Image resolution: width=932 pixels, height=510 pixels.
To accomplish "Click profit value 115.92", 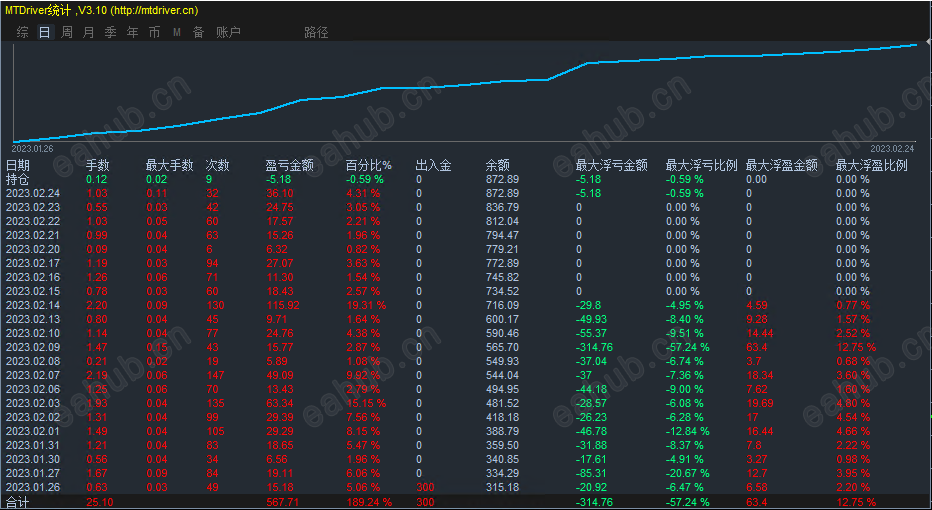I will (283, 305).
